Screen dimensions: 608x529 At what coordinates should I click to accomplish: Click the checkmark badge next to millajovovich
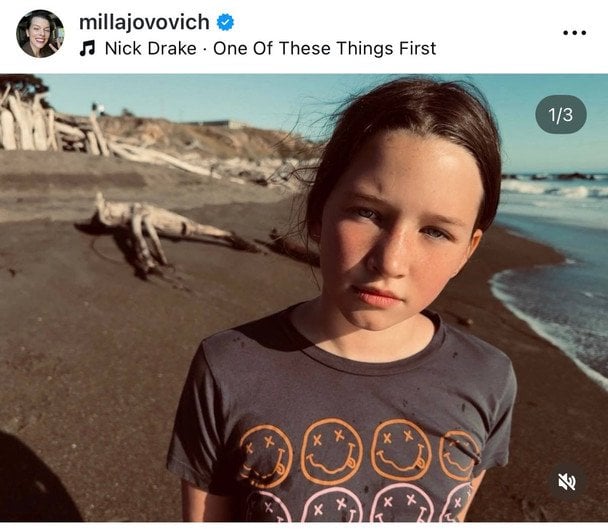227,22
